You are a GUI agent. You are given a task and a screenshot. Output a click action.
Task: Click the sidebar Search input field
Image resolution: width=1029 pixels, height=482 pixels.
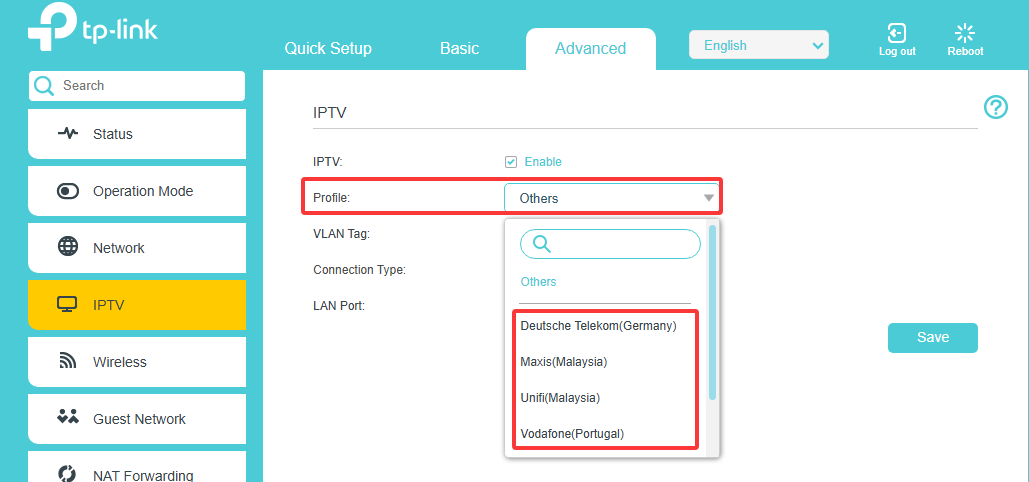pos(137,85)
